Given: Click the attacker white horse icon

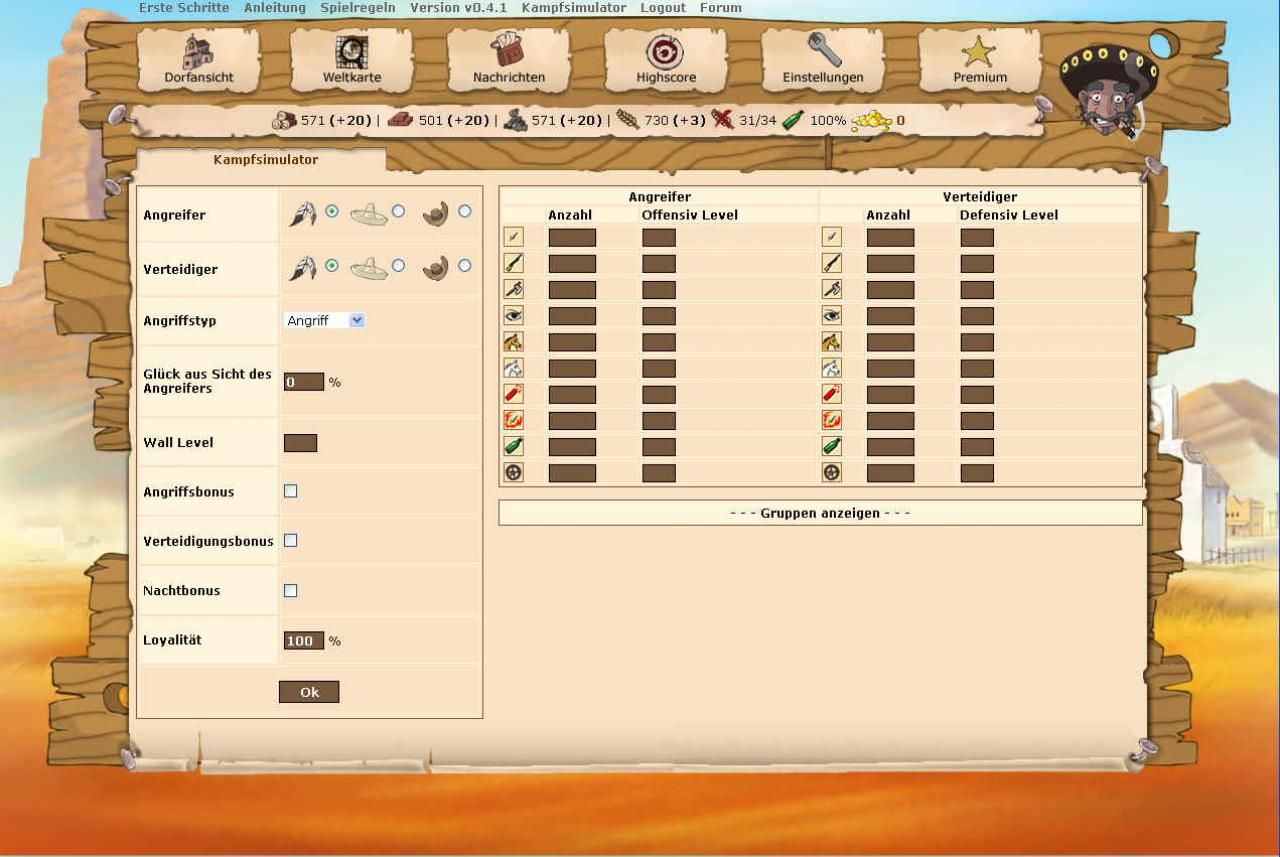Looking at the screenshot, I should click(x=513, y=368).
